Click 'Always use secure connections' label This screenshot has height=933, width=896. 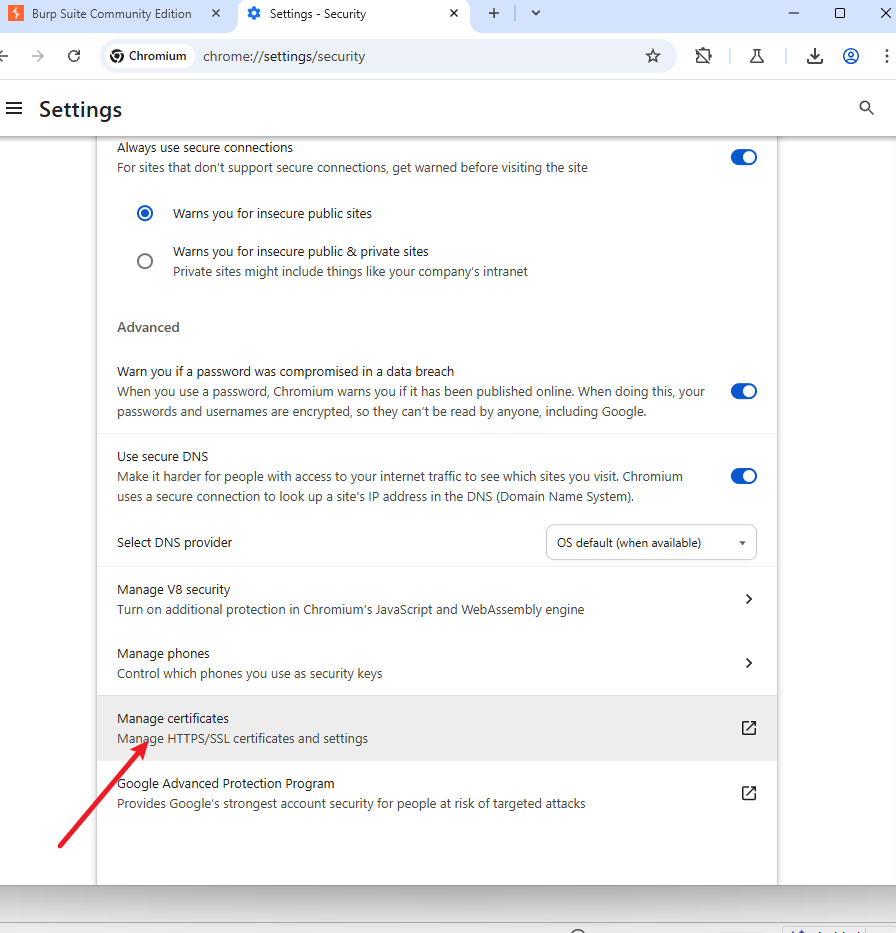(205, 148)
